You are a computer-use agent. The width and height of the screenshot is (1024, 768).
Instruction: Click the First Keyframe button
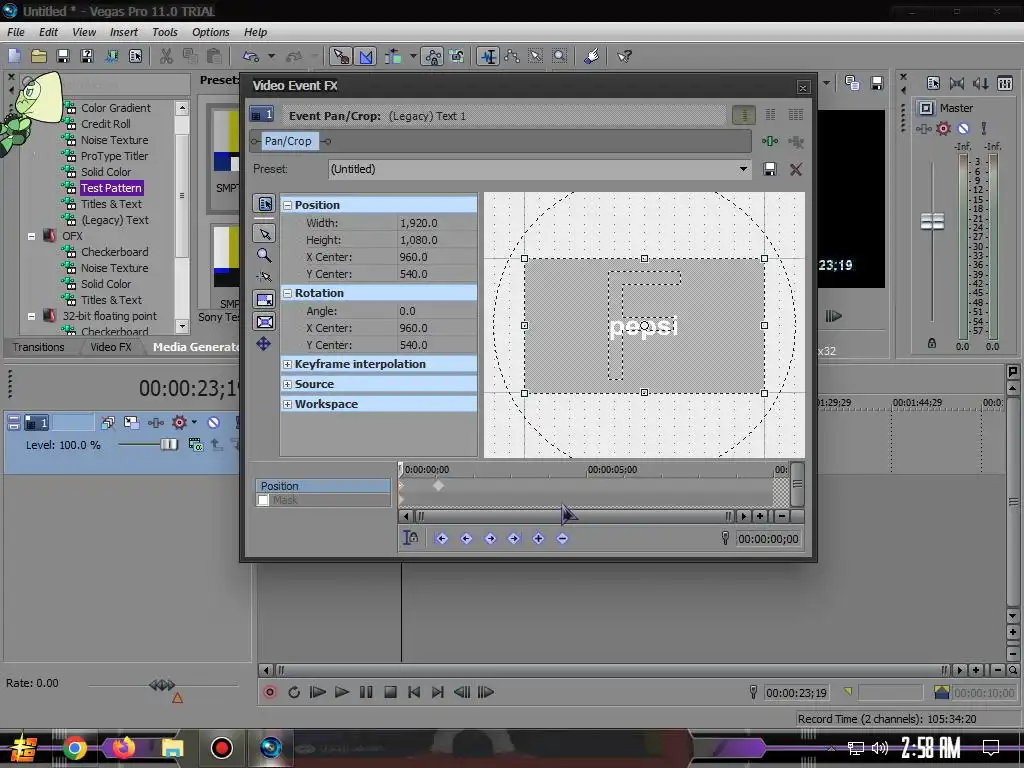tap(441, 539)
